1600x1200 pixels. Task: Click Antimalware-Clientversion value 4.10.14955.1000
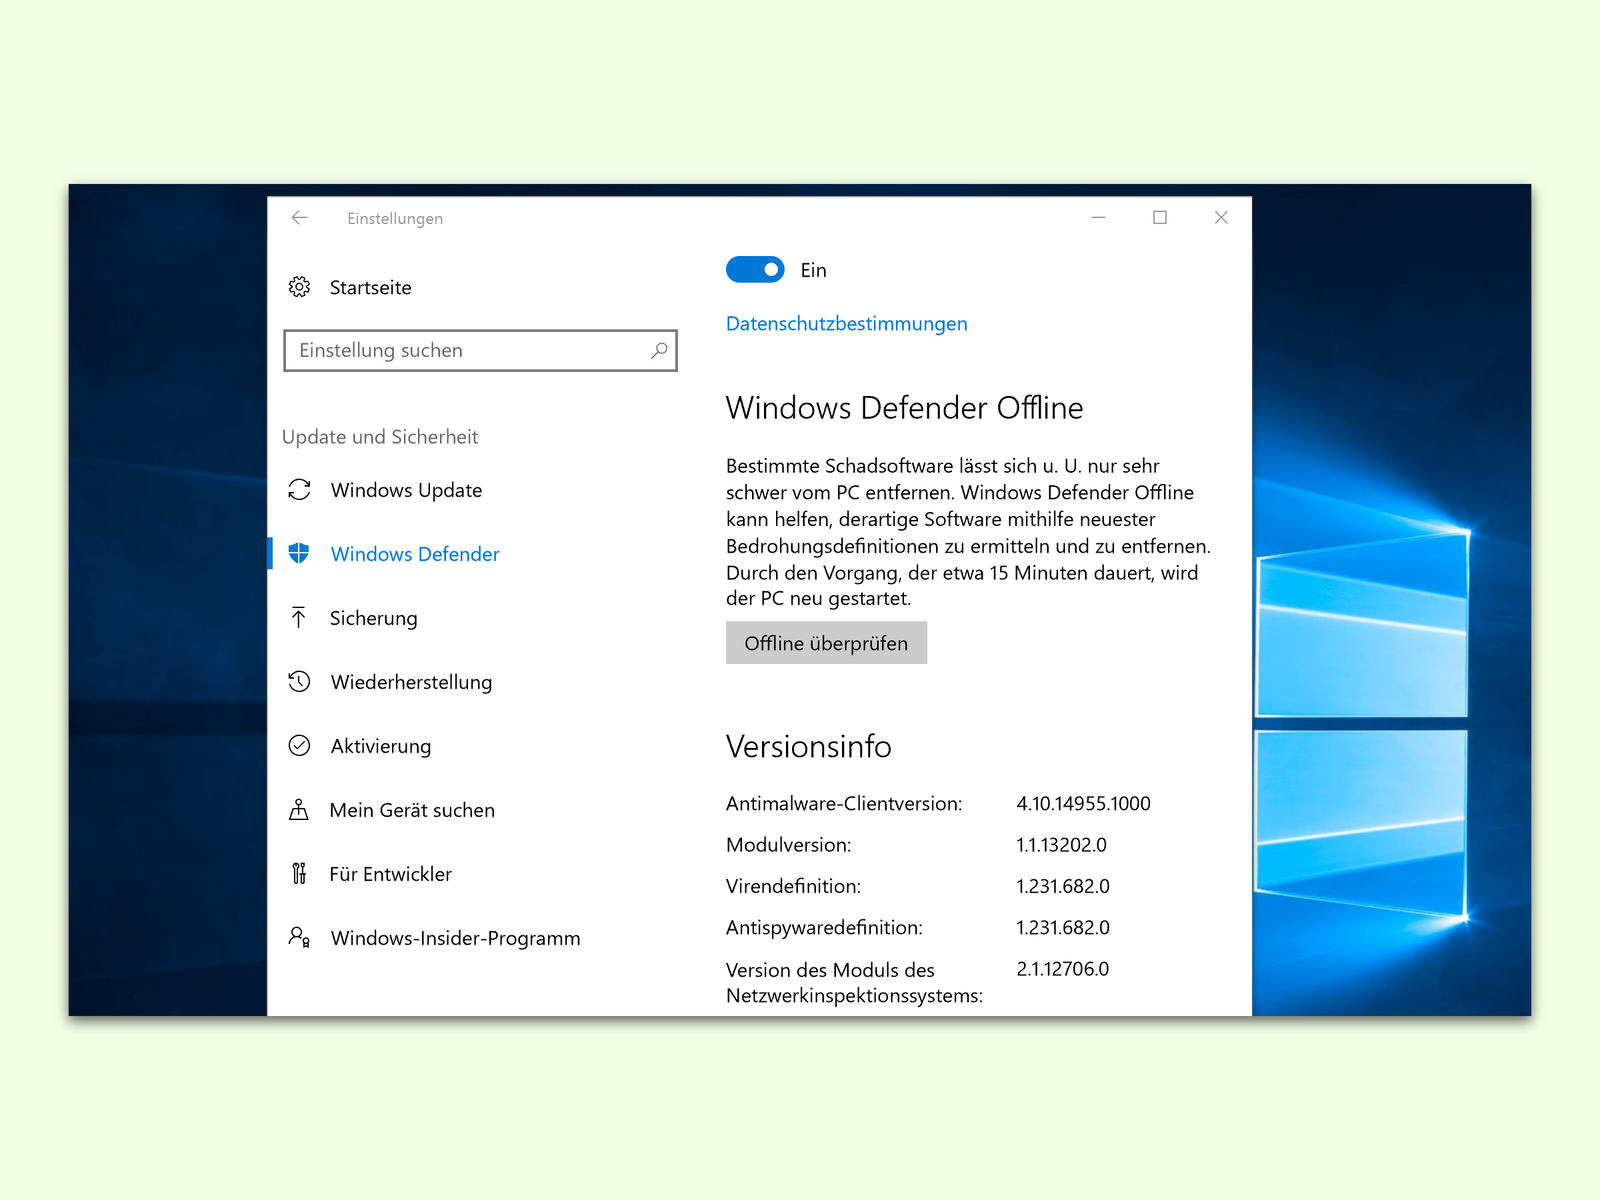pos(1083,804)
